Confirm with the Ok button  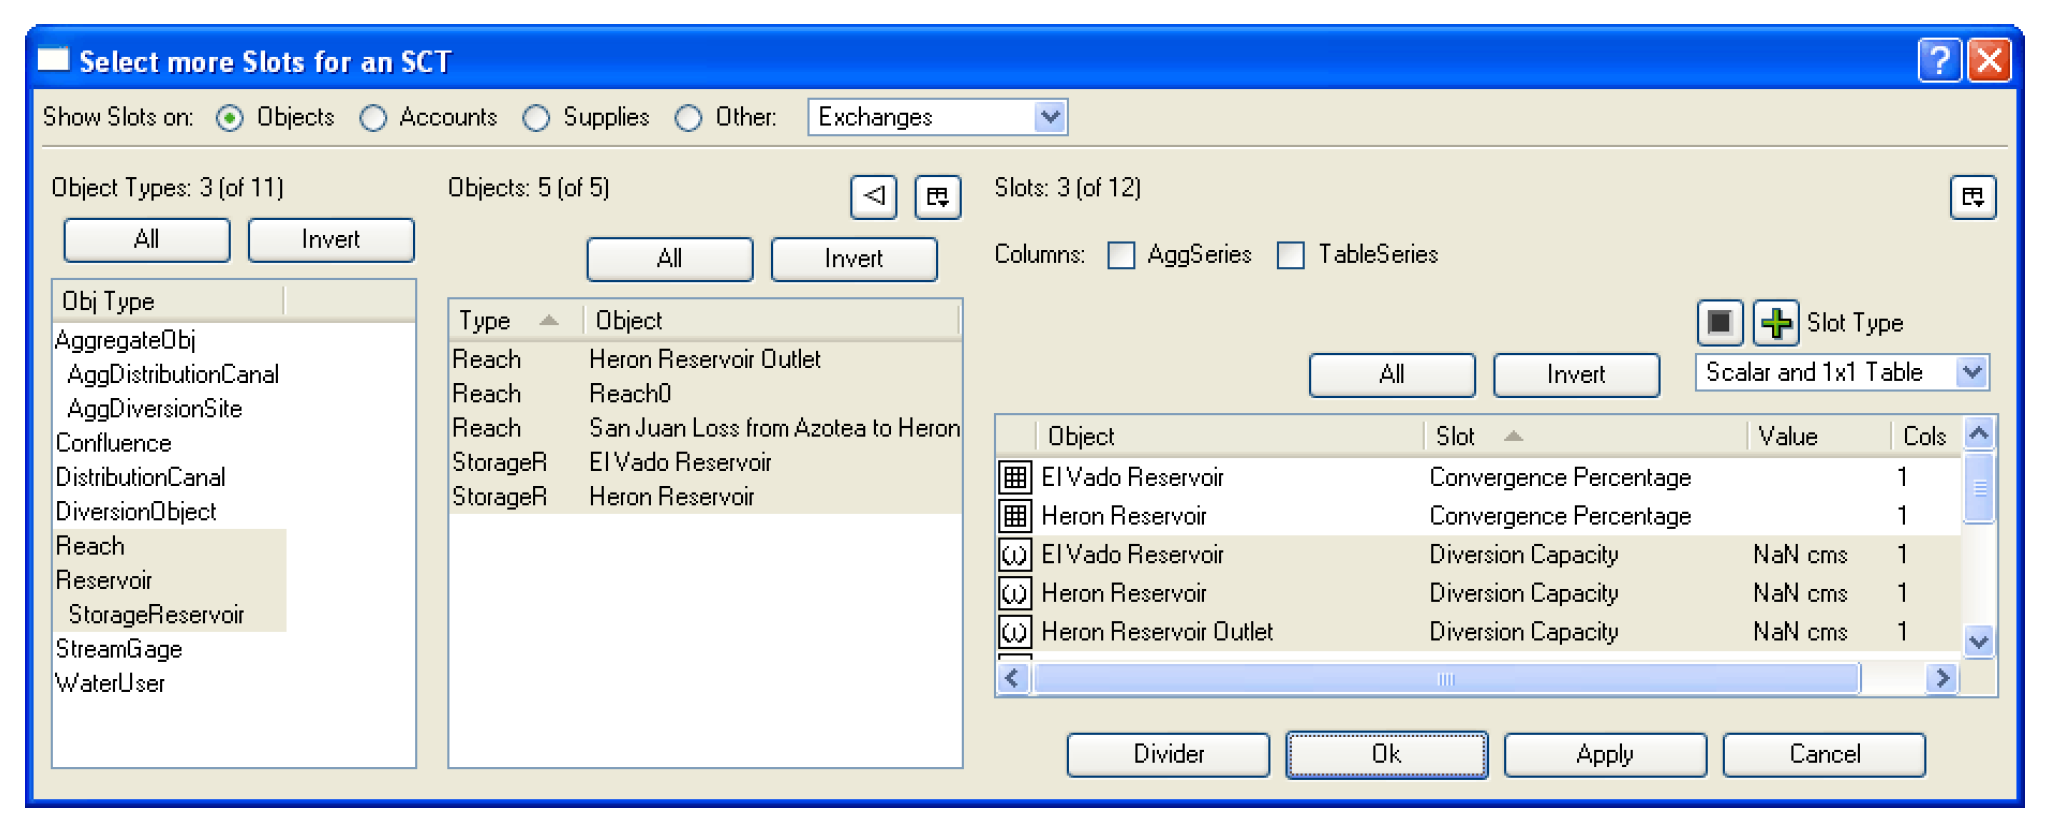click(x=1386, y=755)
